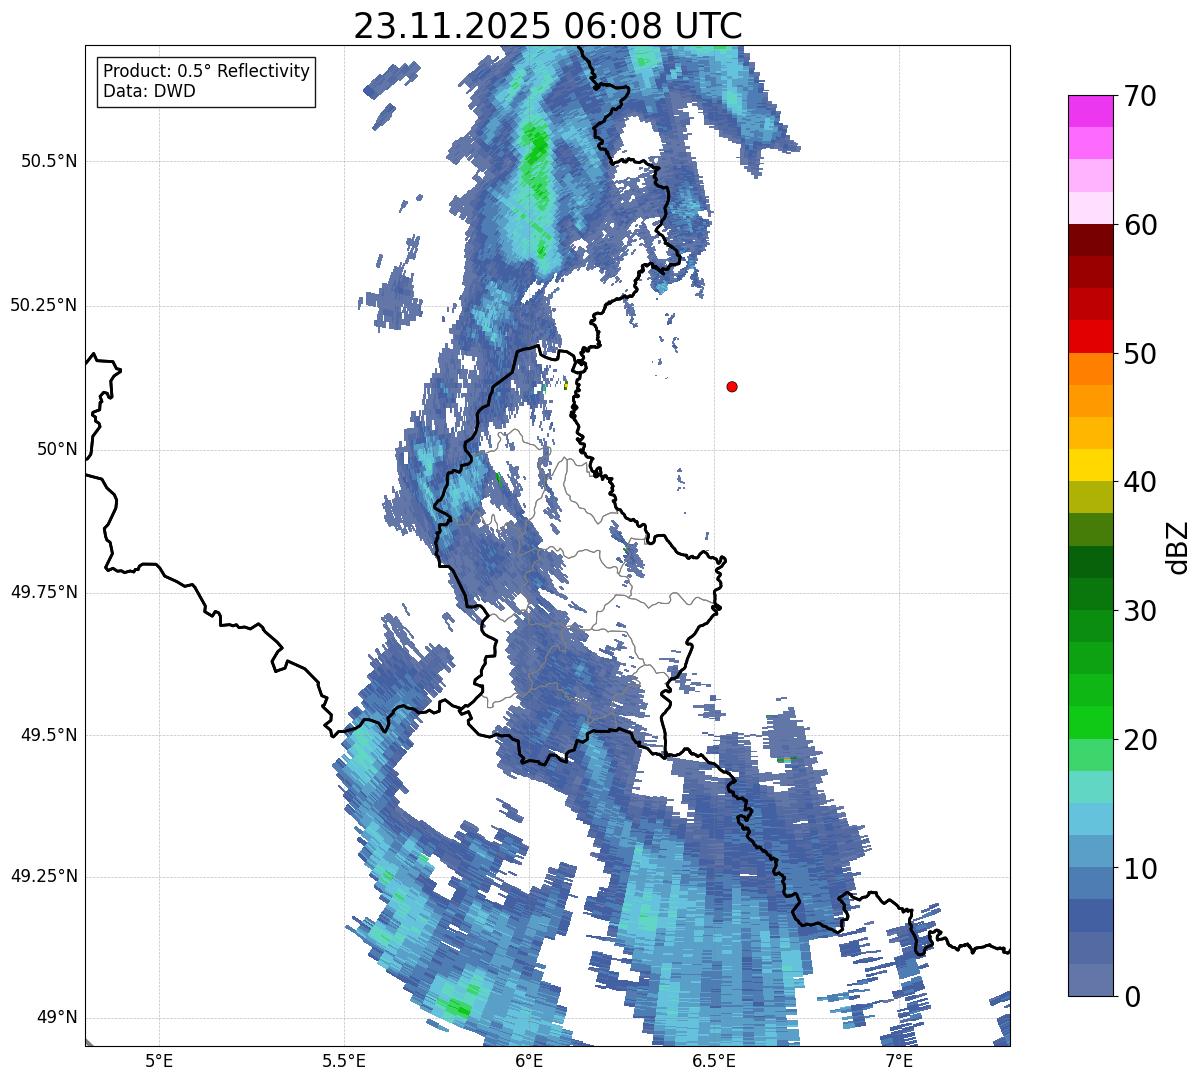The width and height of the screenshot is (1202, 1081).
Task: Click the "dBZ" colorbar label
Action: pyautogui.click(x=1177, y=546)
